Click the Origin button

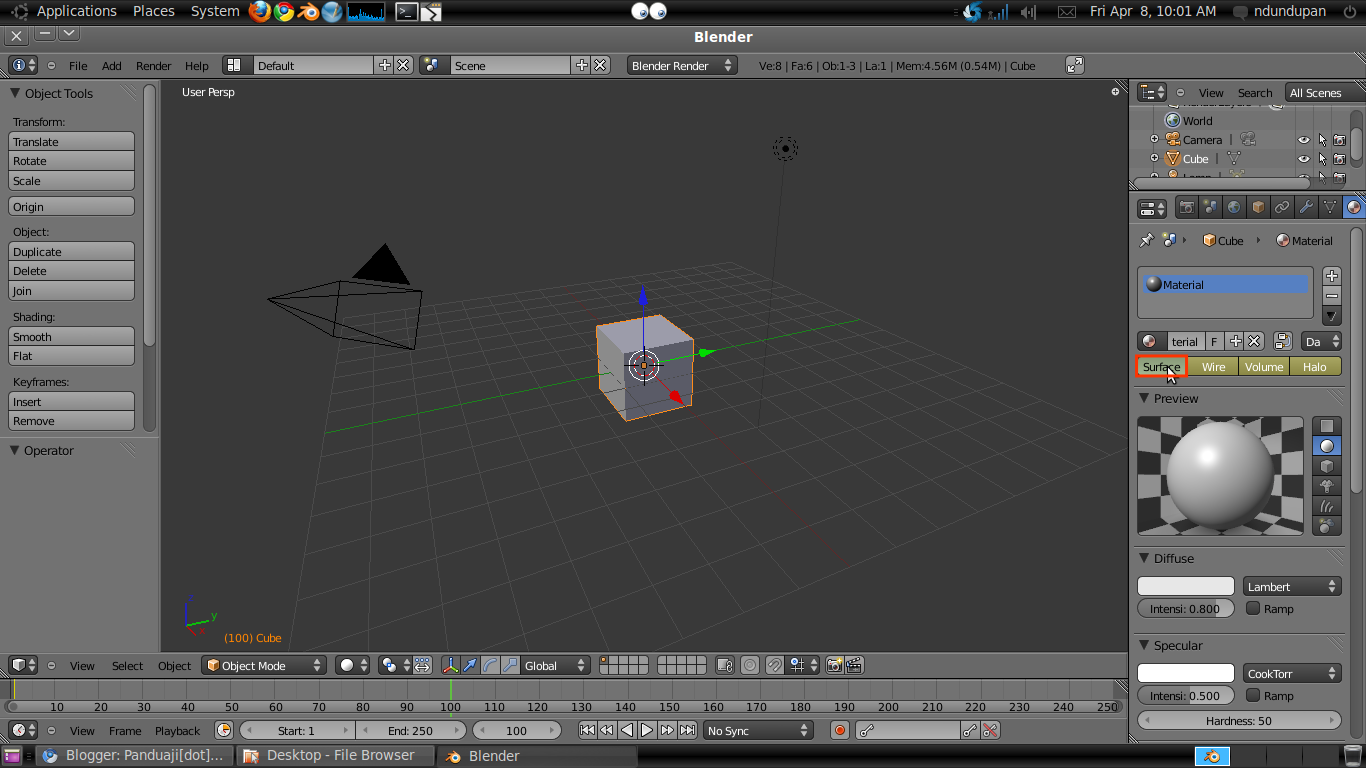tap(71, 206)
